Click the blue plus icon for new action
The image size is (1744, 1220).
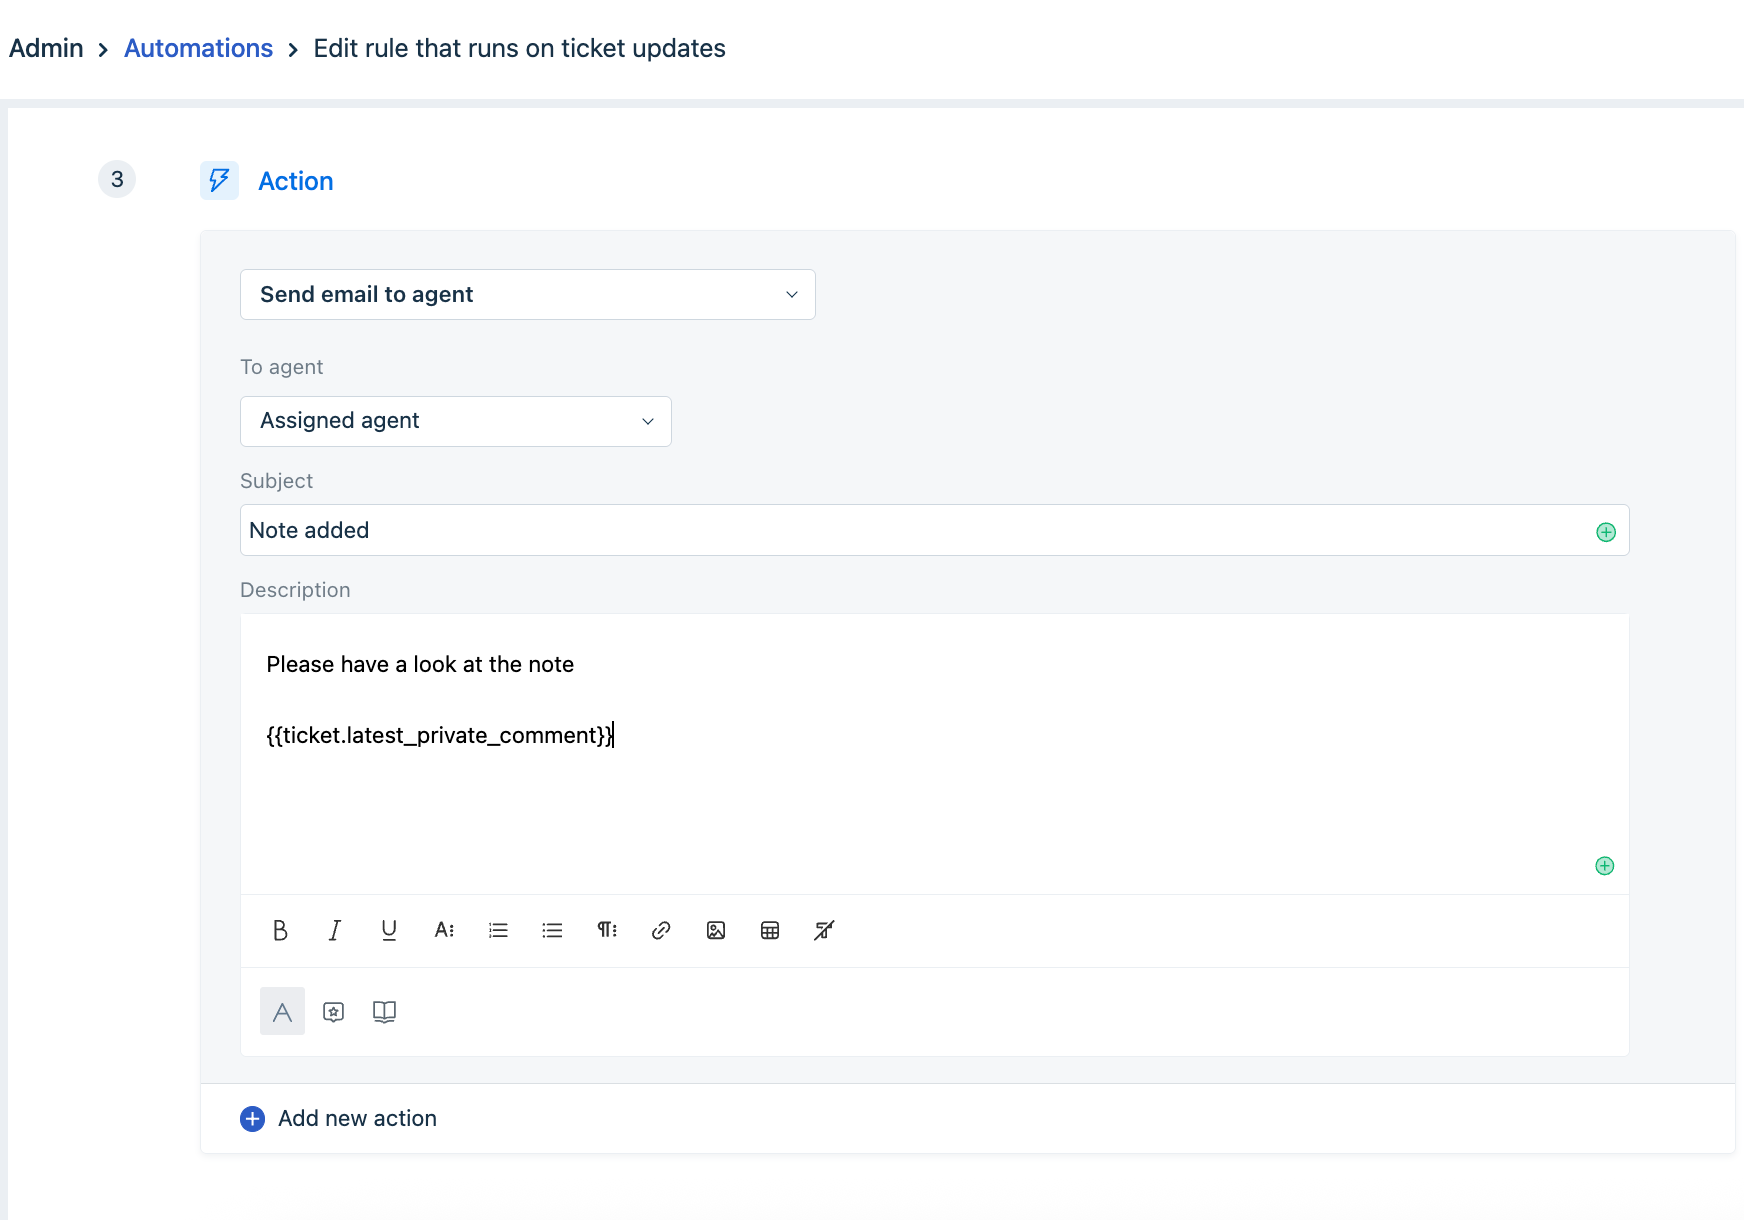pyautogui.click(x=253, y=1119)
